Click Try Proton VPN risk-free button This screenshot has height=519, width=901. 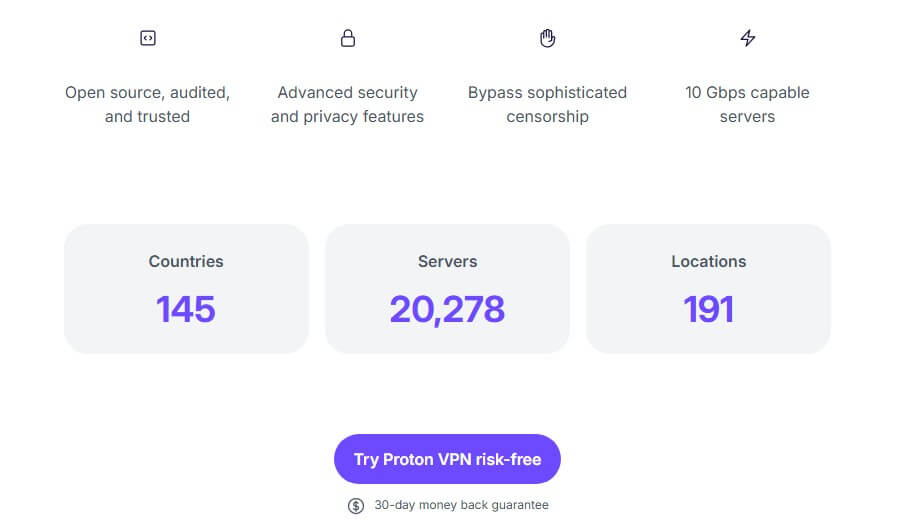(447, 459)
